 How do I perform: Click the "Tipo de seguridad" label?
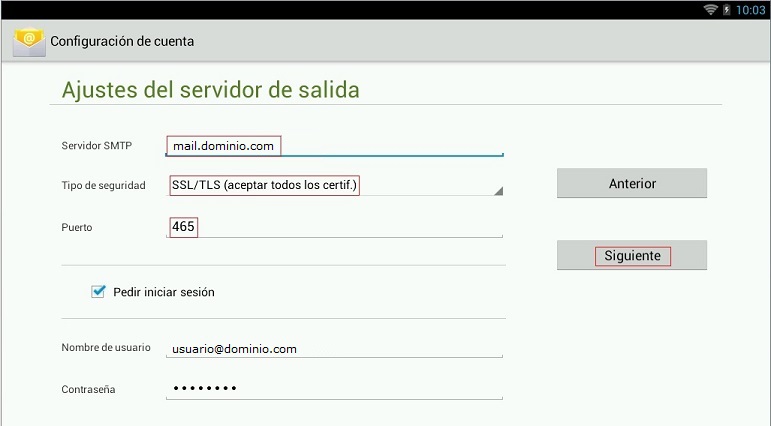(103, 186)
